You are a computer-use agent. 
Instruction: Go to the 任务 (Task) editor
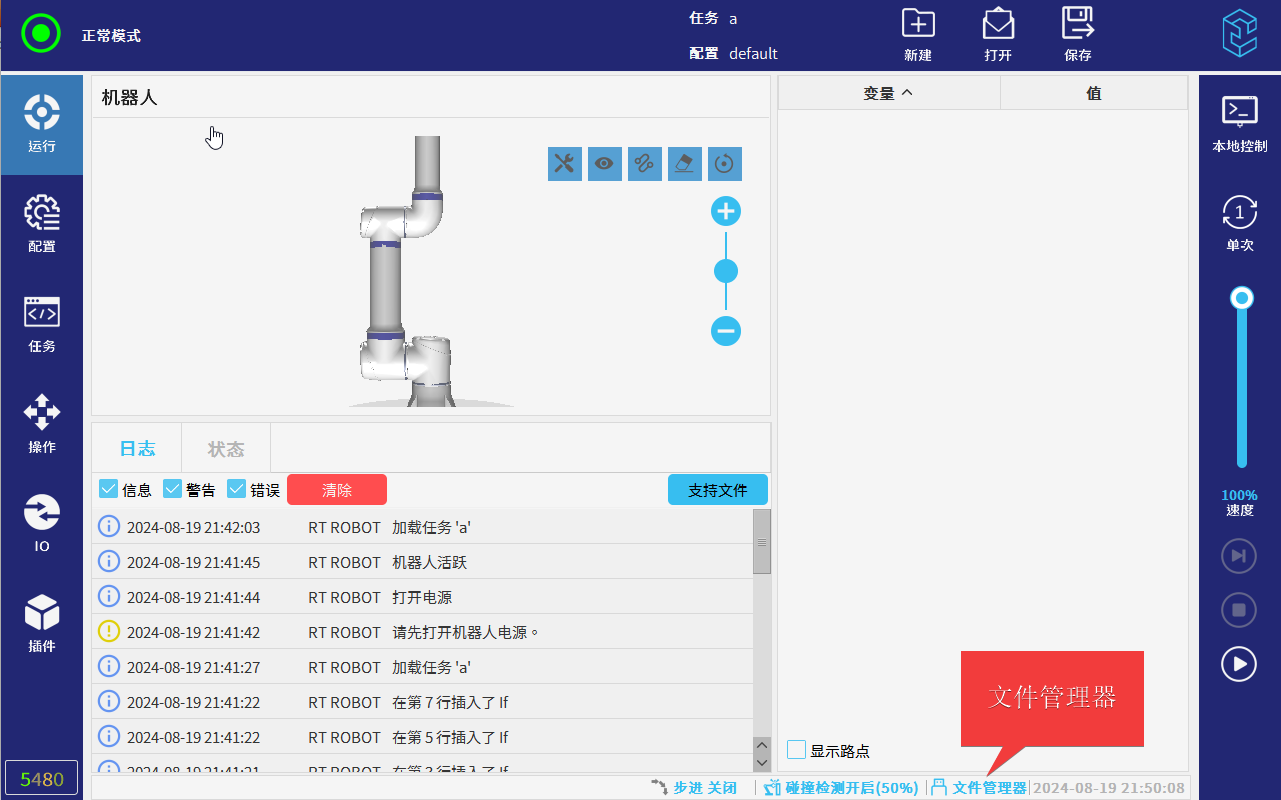(42, 324)
